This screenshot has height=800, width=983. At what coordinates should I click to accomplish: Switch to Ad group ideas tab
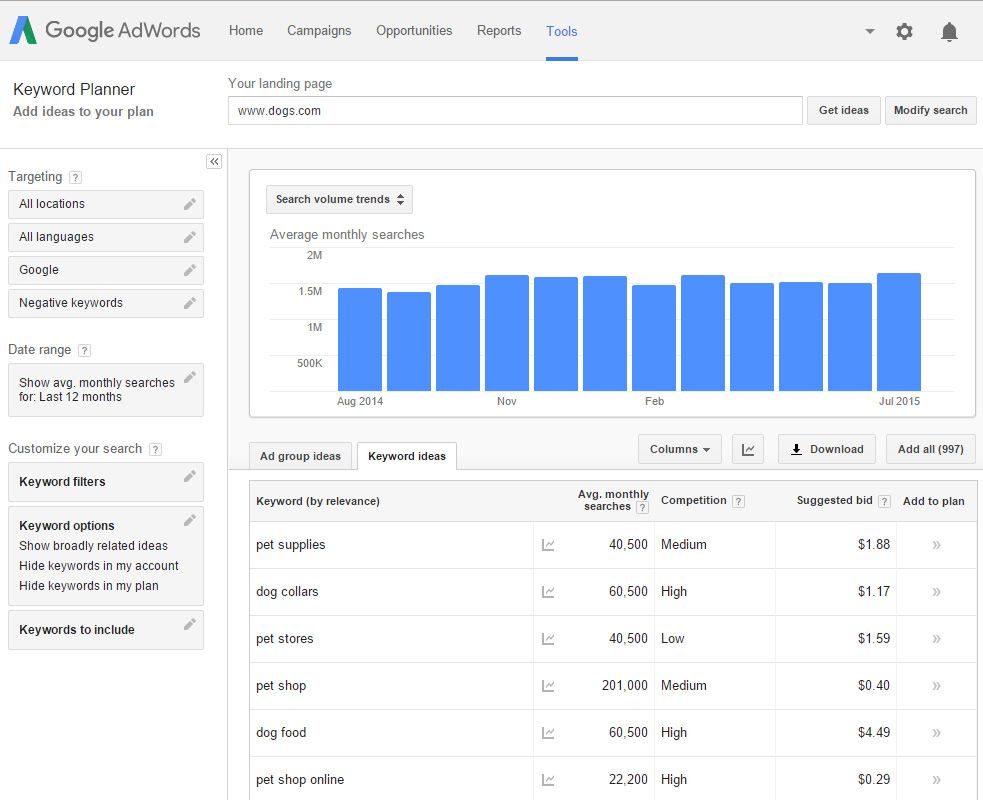pyautogui.click(x=300, y=456)
